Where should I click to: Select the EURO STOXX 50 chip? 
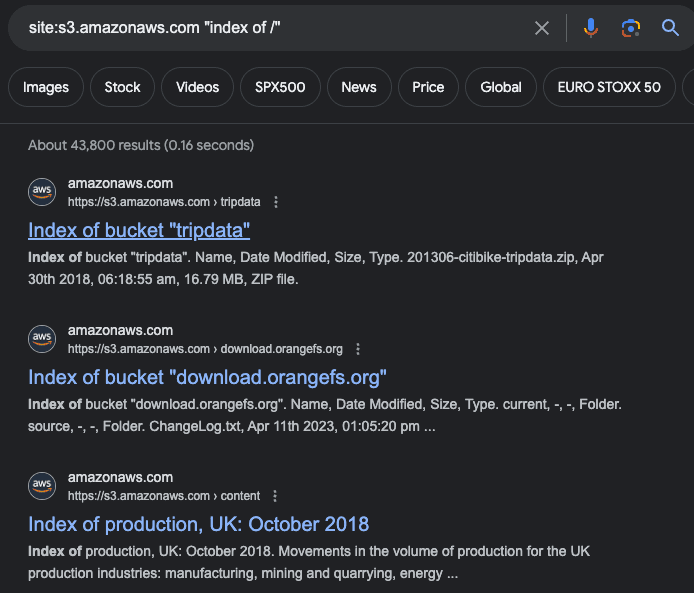[x=609, y=87]
